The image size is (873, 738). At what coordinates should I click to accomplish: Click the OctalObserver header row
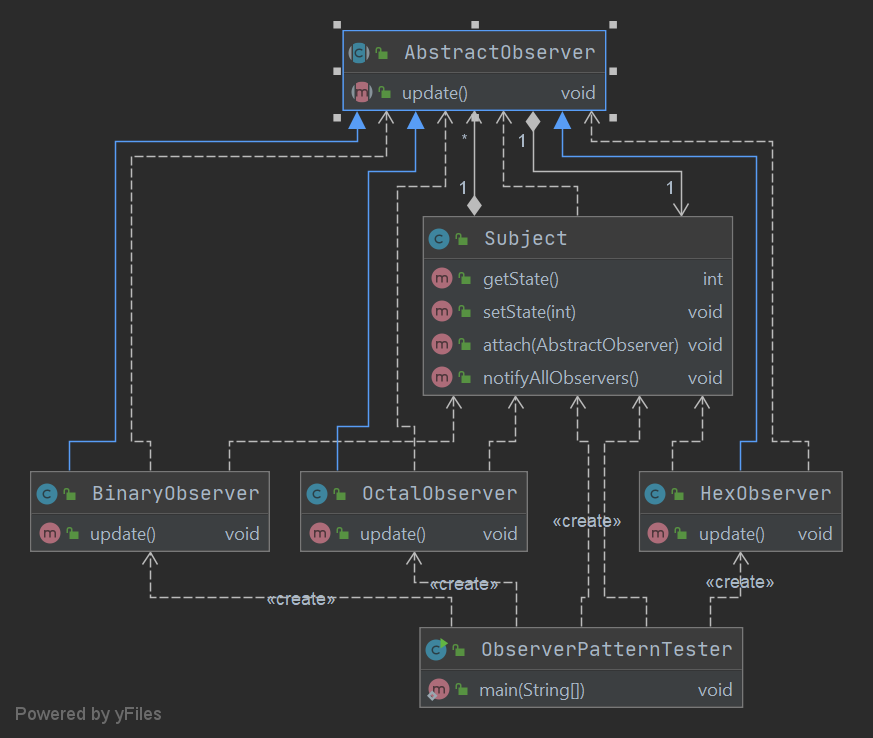pyautogui.click(x=413, y=493)
